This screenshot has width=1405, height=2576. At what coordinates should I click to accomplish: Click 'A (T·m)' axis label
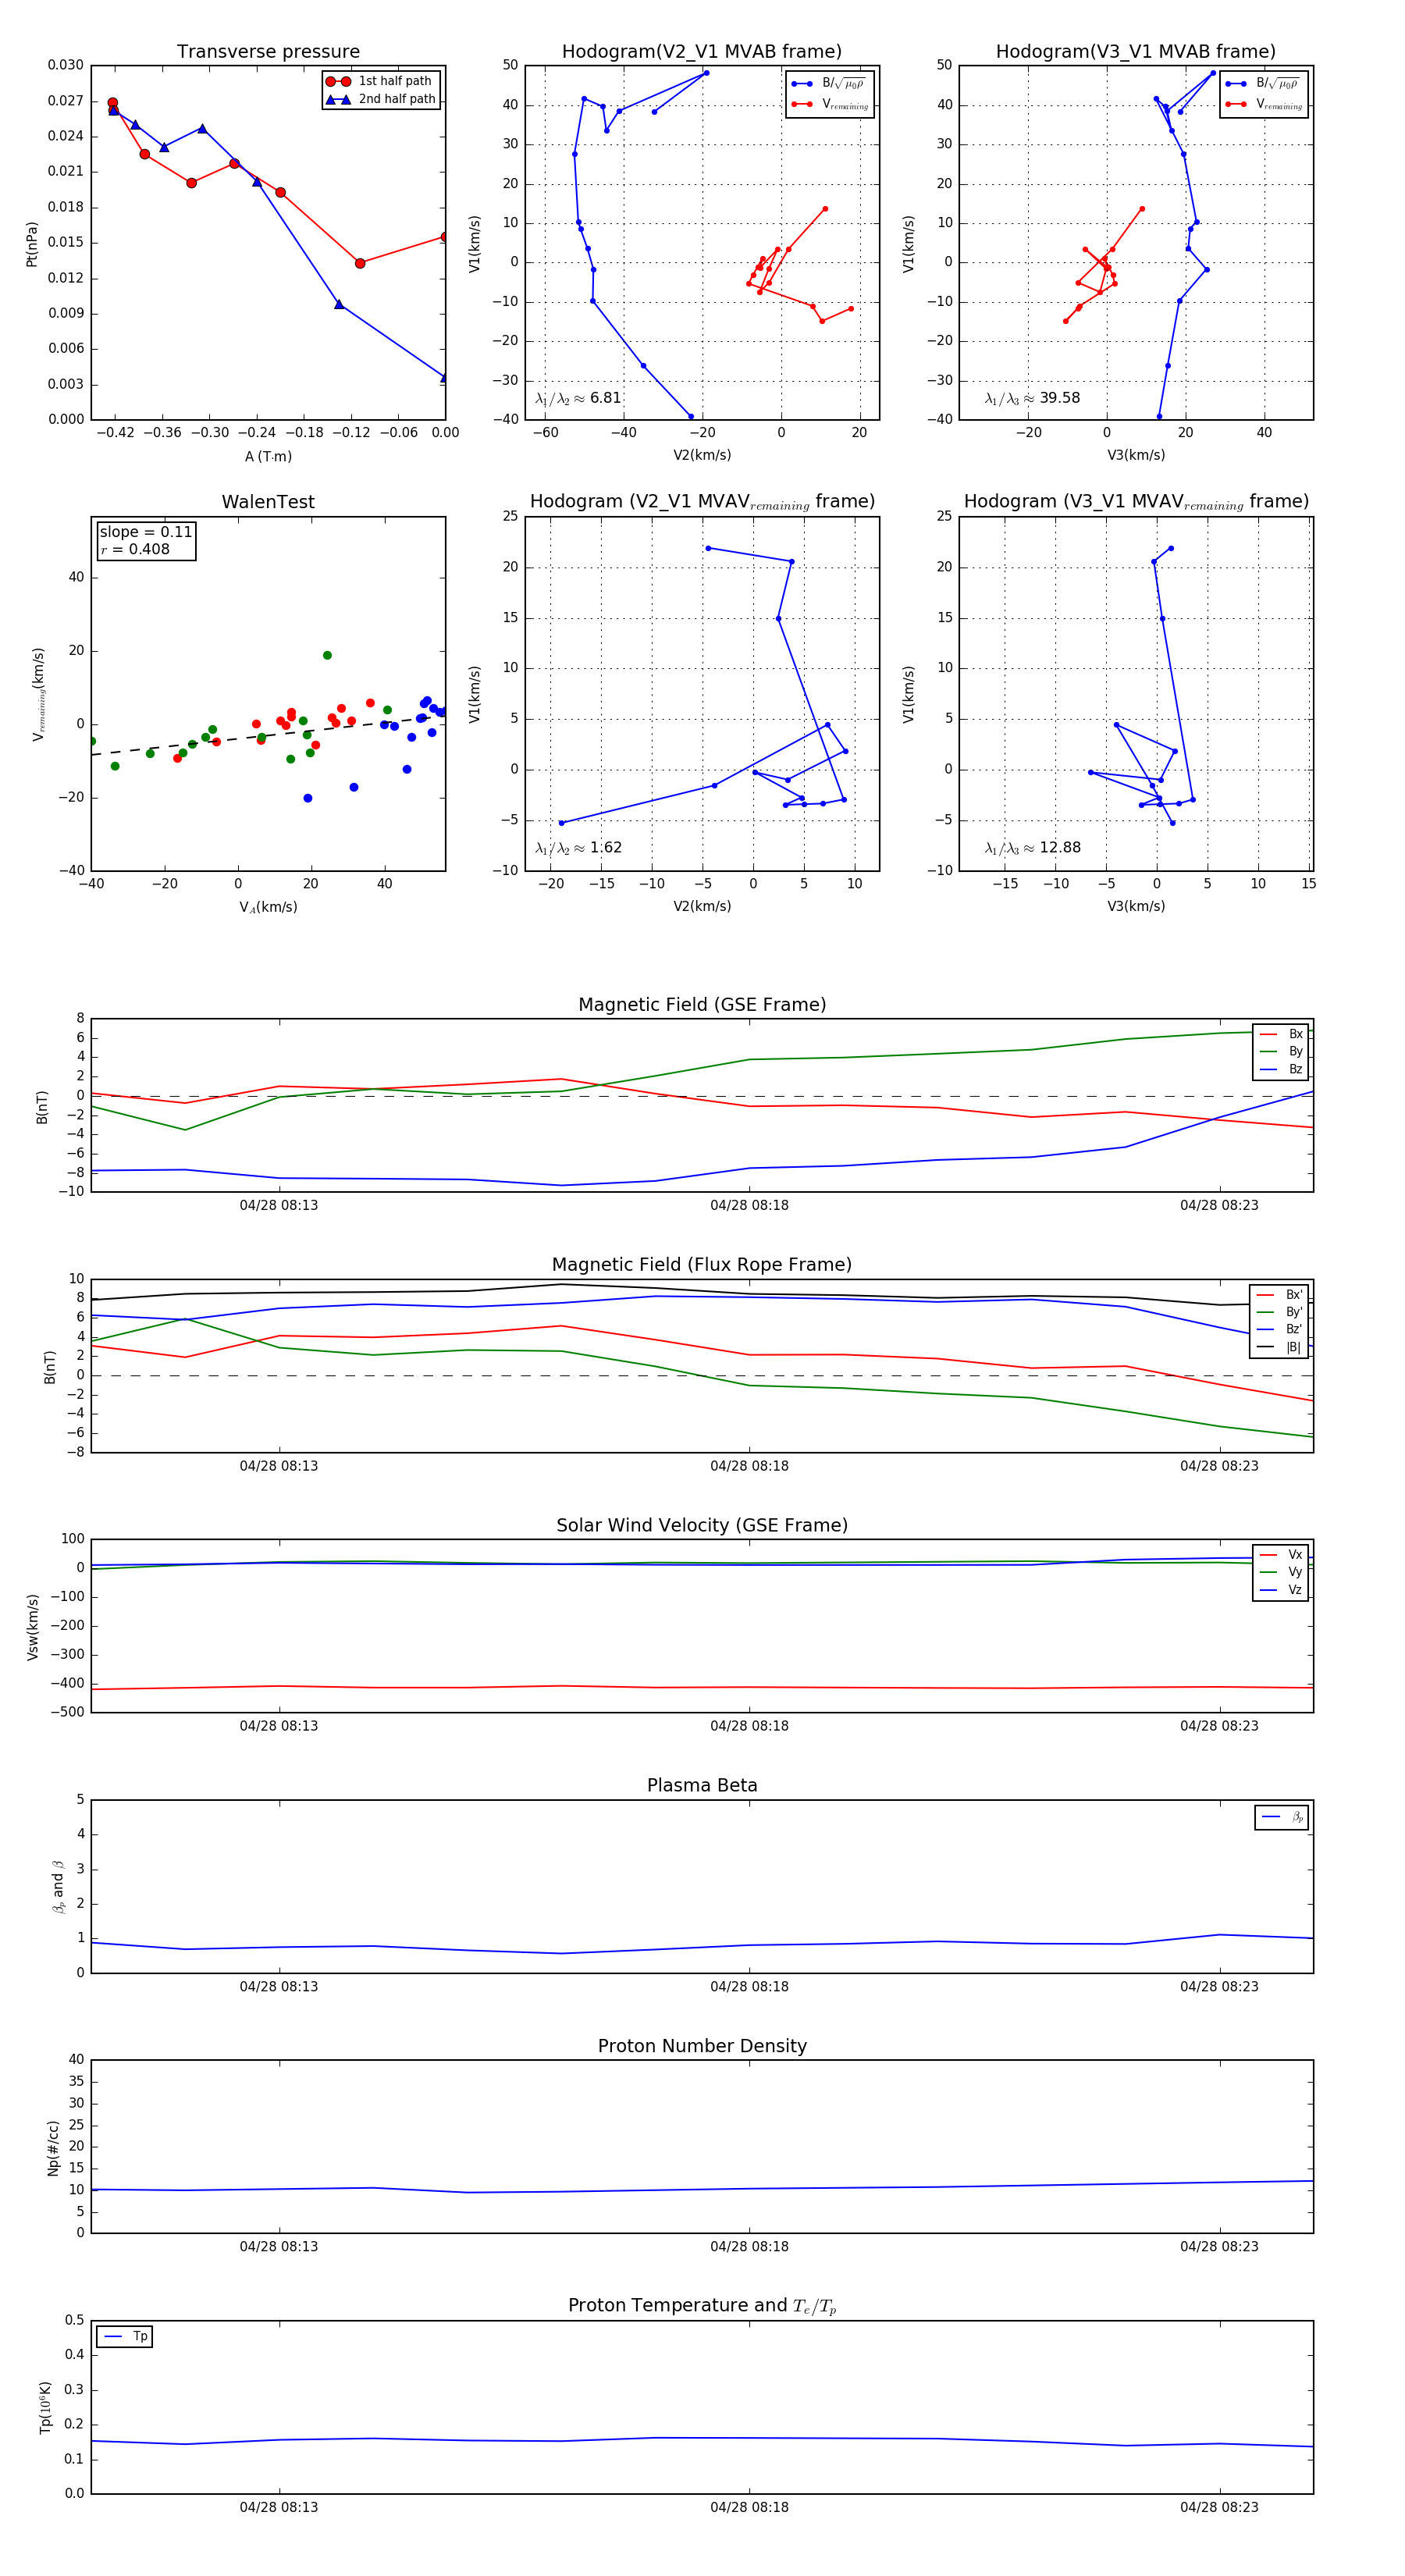point(268,457)
